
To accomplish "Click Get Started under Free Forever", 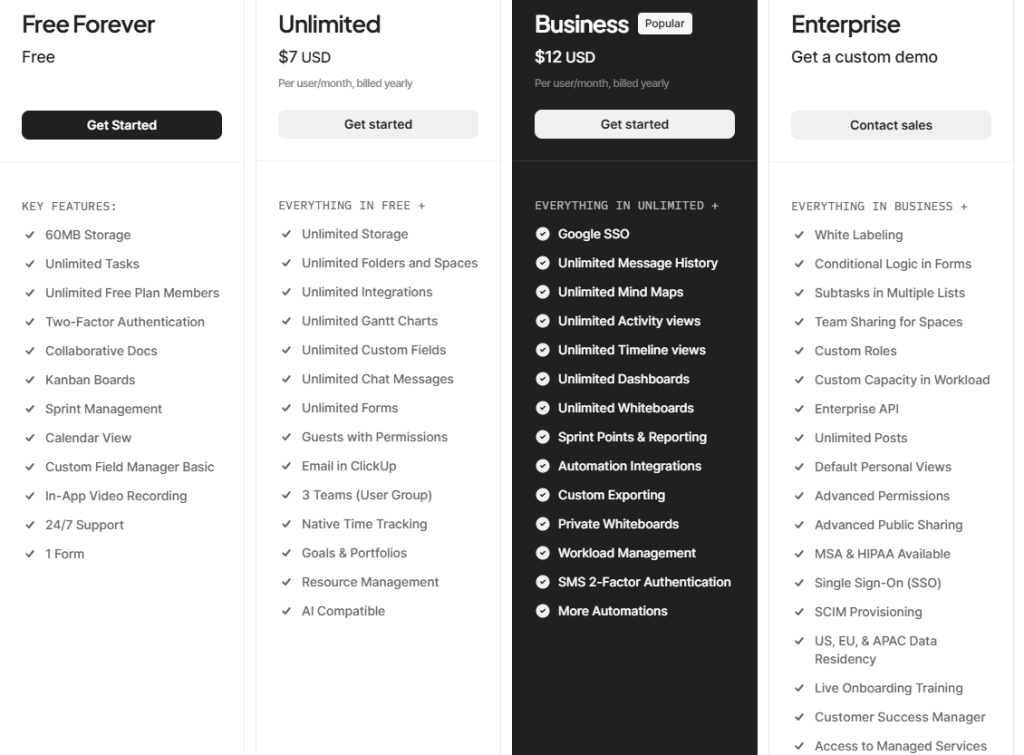I will [122, 125].
